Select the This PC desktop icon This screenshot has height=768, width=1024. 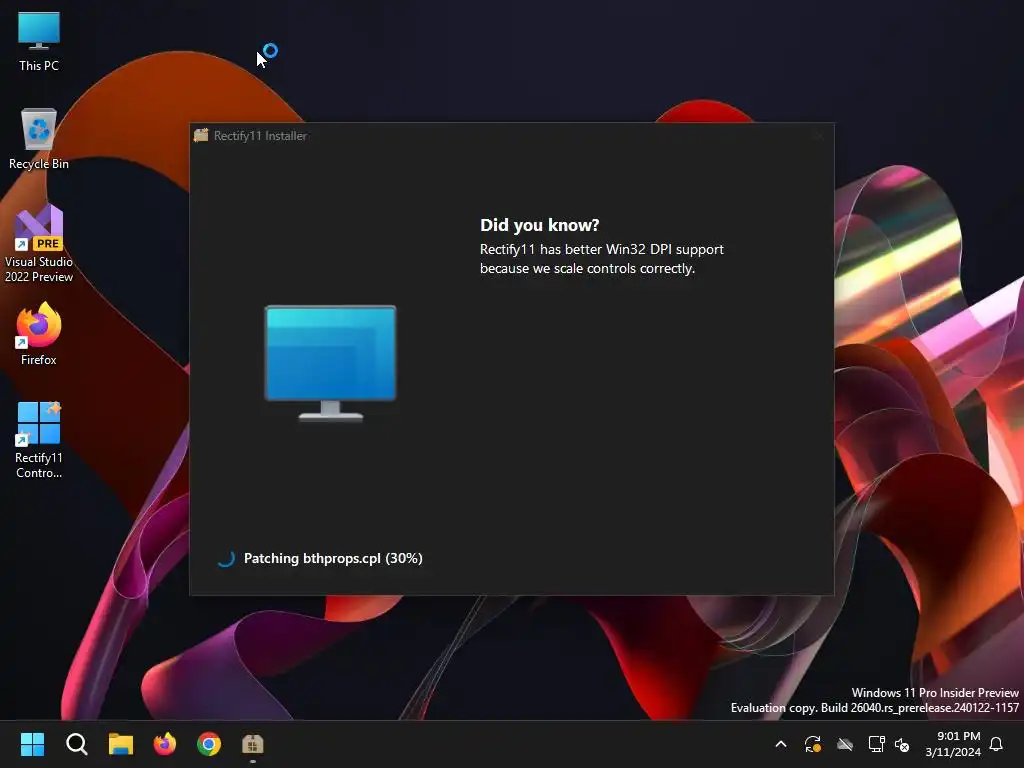pos(39,41)
